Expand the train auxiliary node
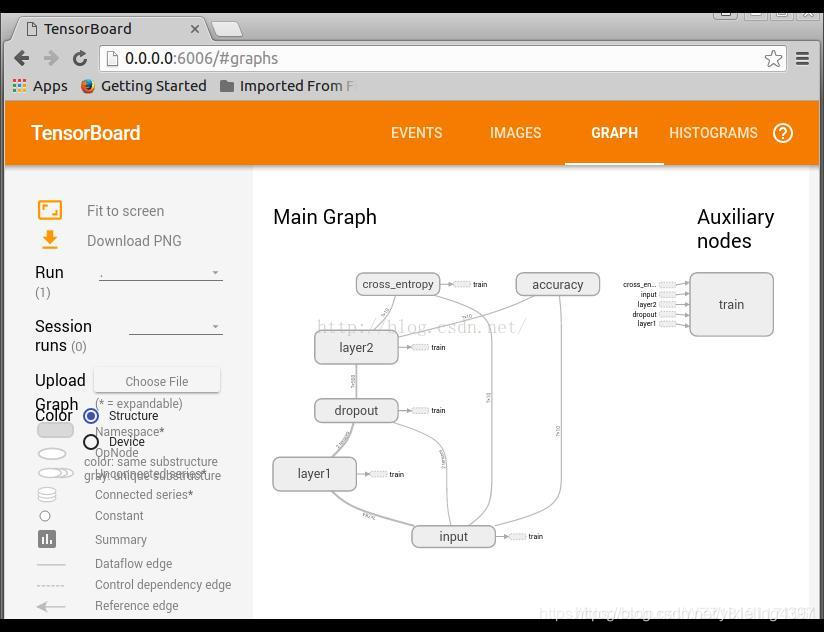This screenshot has height=632, width=824. pyautogui.click(x=731, y=304)
